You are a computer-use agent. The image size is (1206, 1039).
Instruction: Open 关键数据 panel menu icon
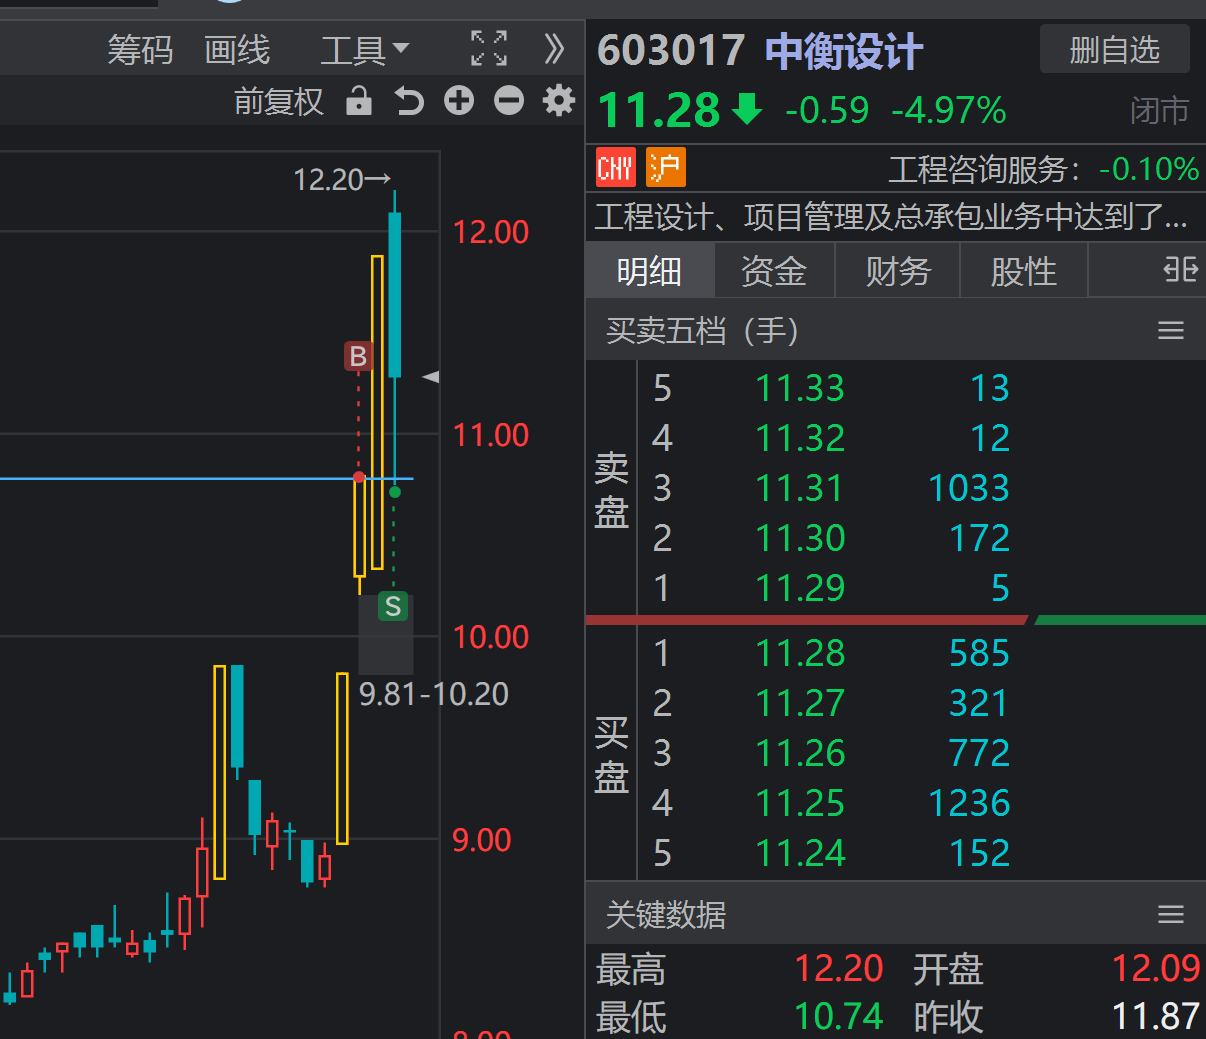(1171, 914)
